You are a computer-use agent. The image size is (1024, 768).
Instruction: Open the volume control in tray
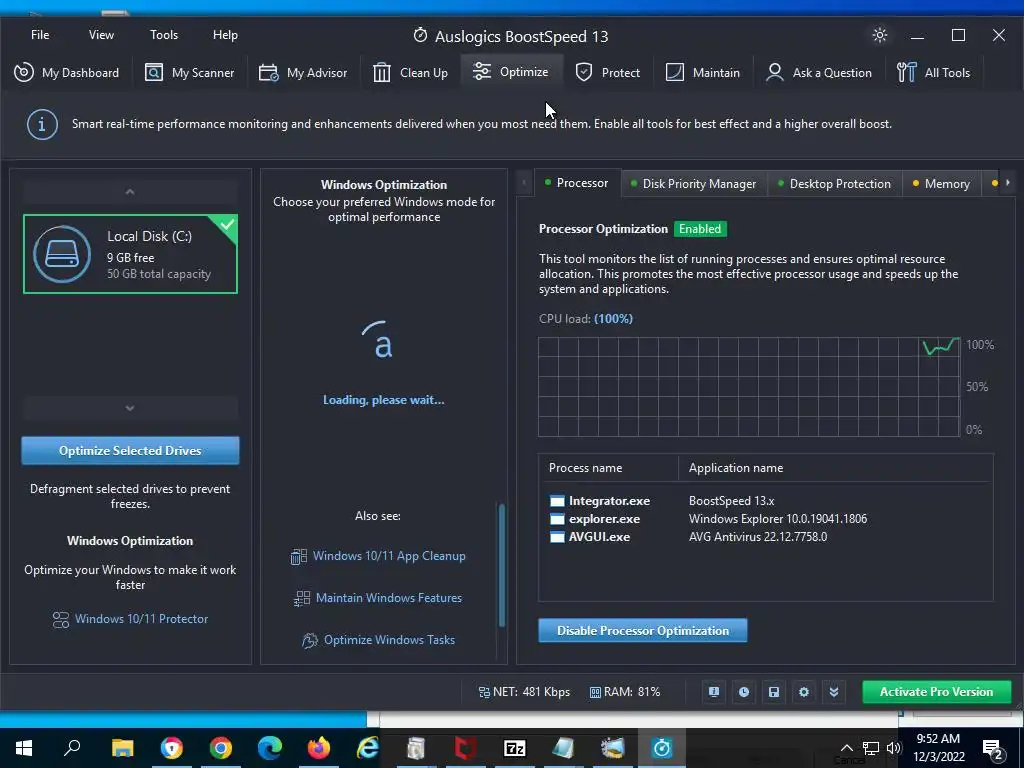[x=893, y=748]
